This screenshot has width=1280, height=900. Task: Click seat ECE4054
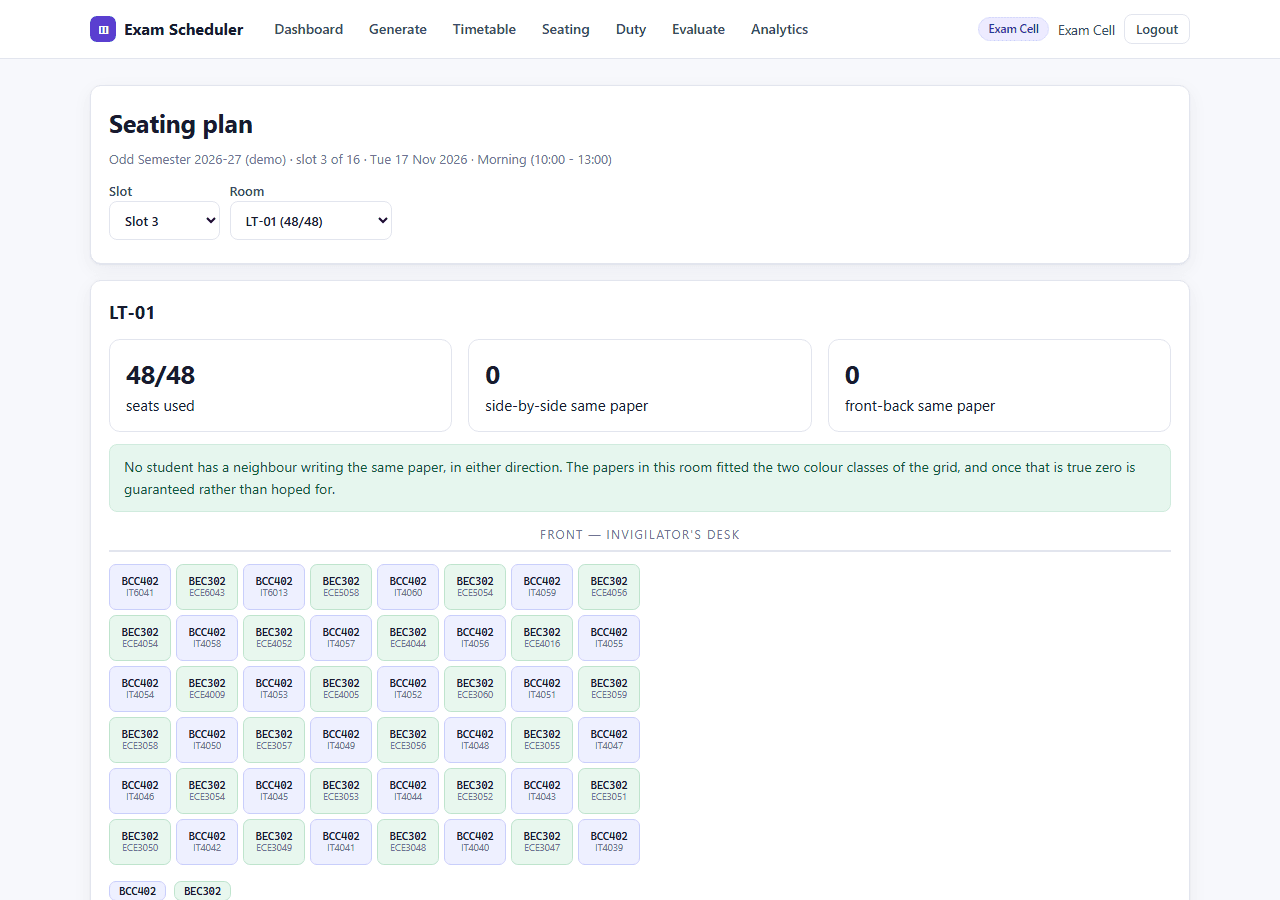[x=140, y=638]
